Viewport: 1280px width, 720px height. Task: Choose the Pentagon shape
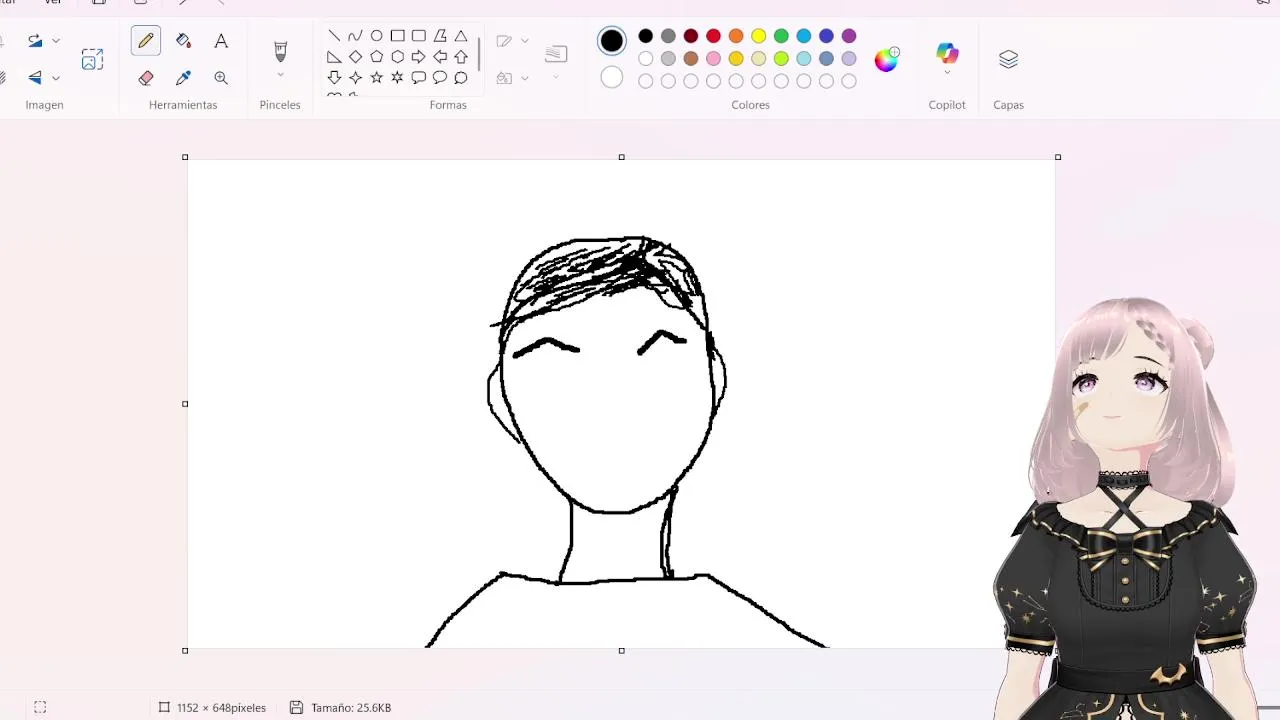tap(376, 57)
